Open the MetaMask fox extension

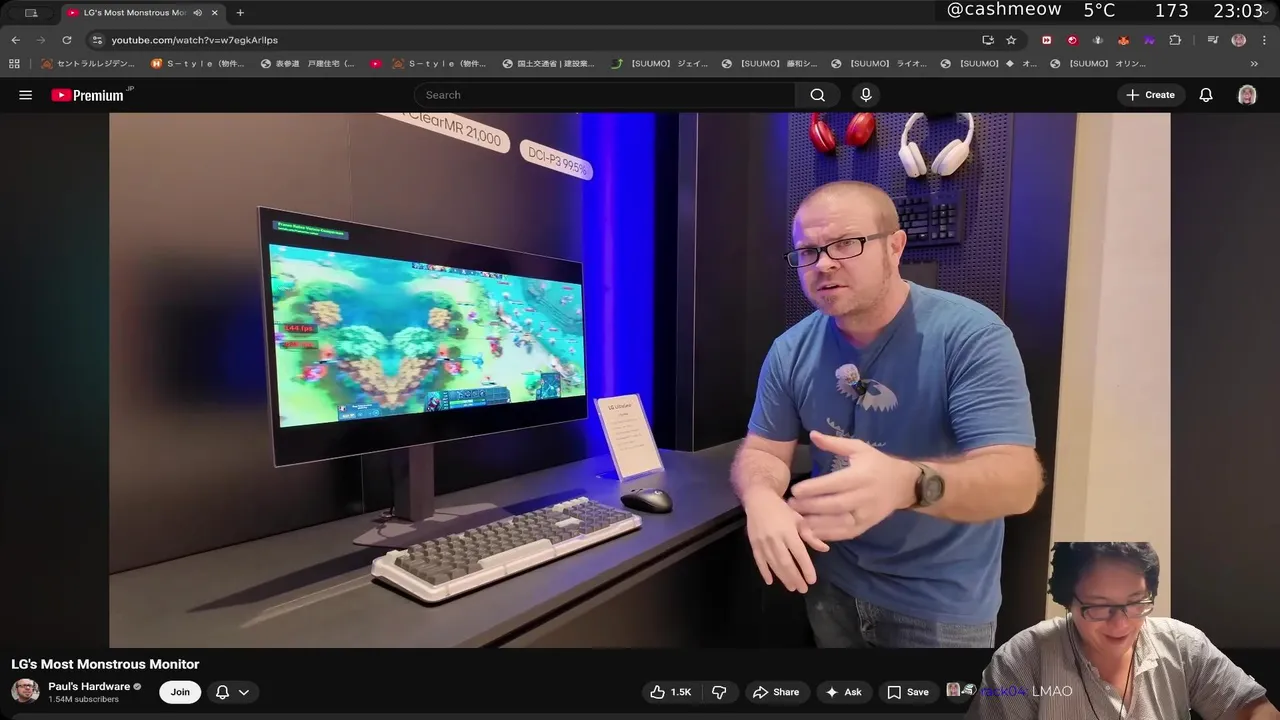pyautogui.click(x=1124, y=40)
